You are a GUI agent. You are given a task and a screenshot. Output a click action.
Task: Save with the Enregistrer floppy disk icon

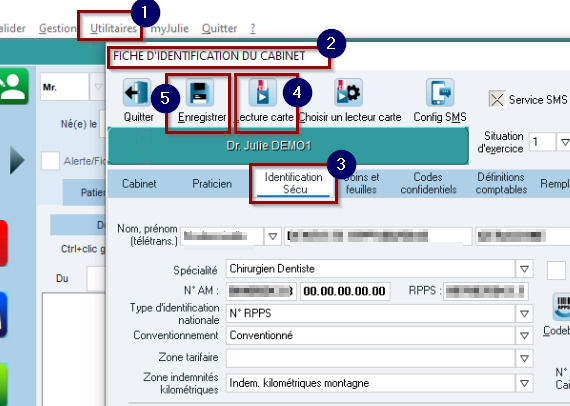pyautogui.click(x=200, y=93)
